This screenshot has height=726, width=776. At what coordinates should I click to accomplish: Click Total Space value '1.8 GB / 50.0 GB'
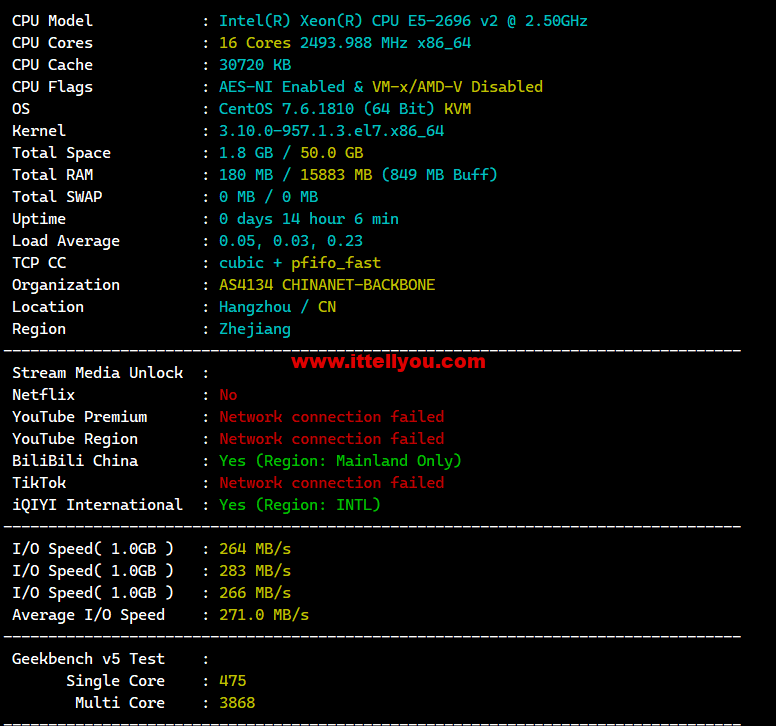(291, 153)
